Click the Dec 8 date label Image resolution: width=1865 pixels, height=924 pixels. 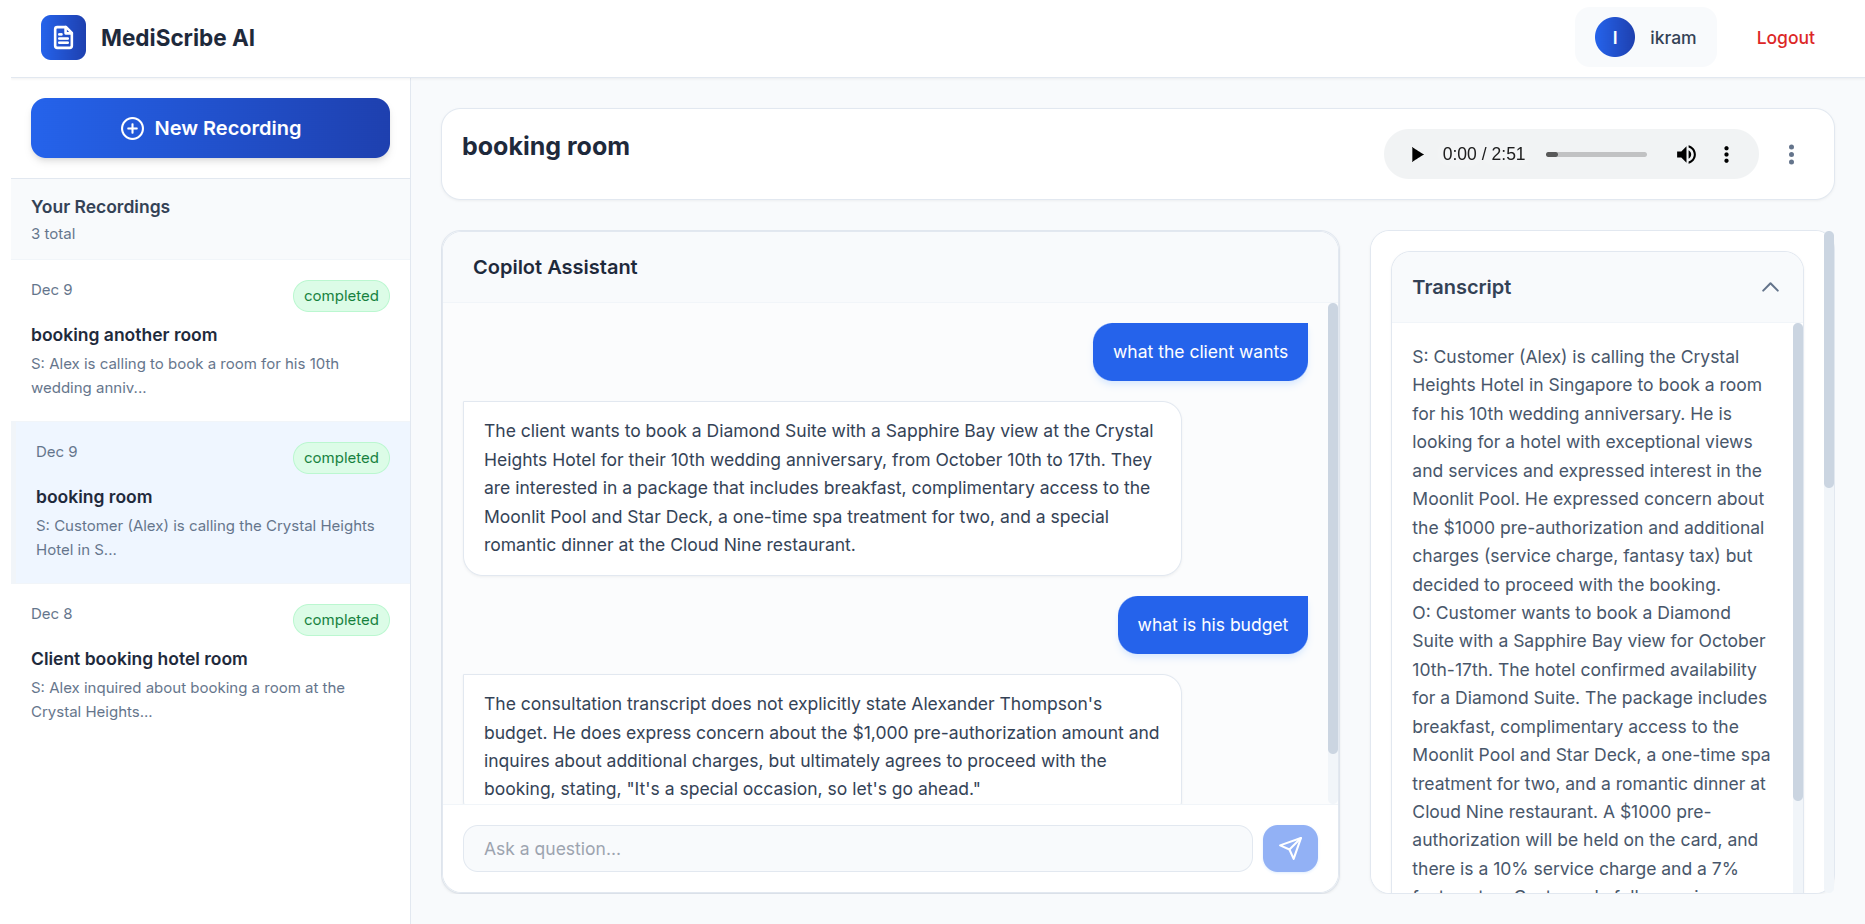pyautogui.click(x=52, y=614)
